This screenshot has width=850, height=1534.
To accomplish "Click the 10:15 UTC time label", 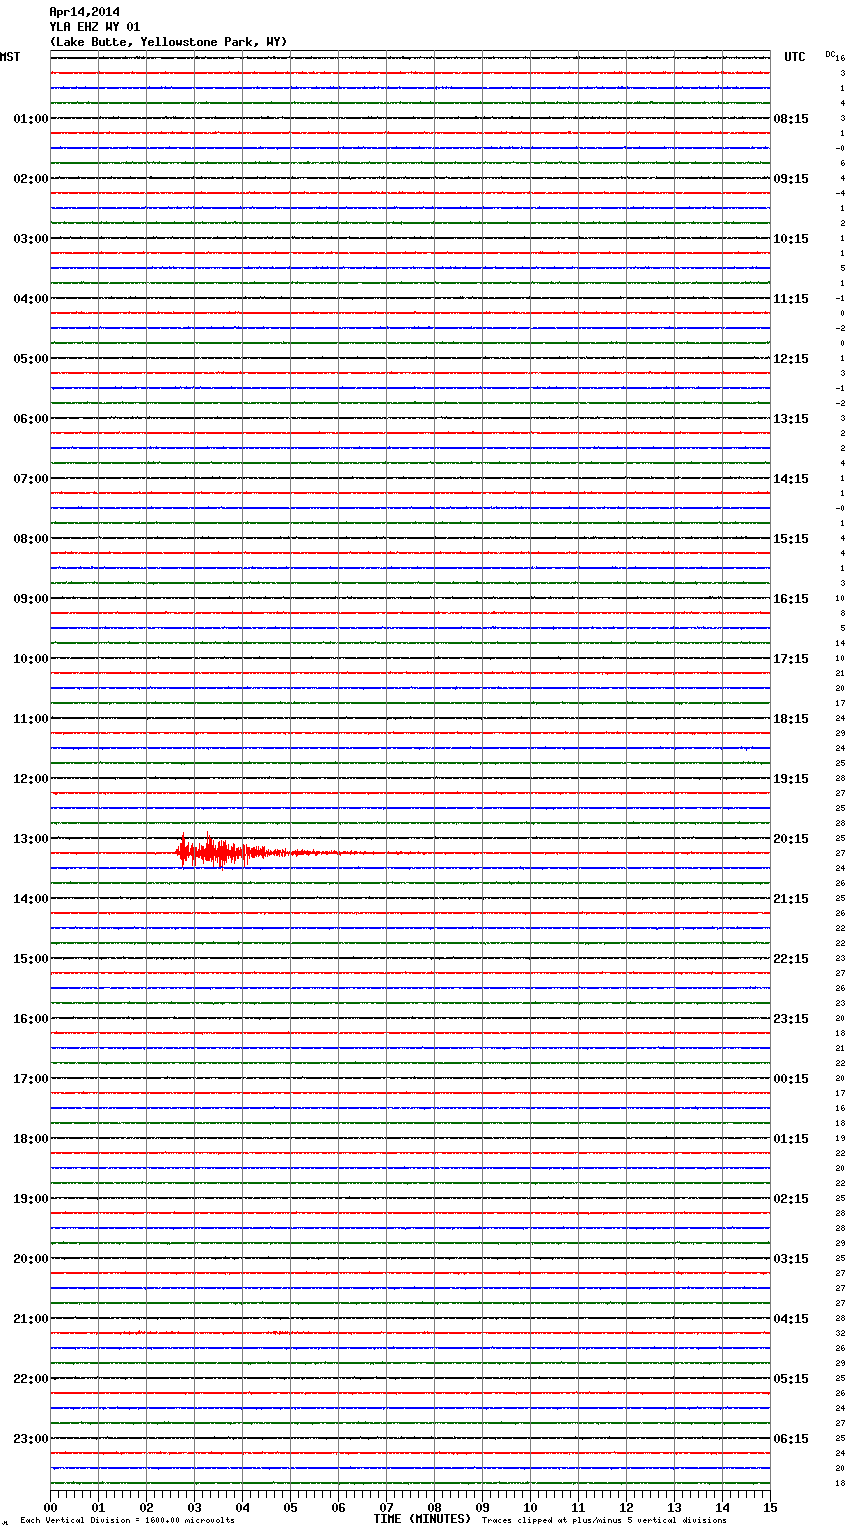I will (x=791, y=239).
